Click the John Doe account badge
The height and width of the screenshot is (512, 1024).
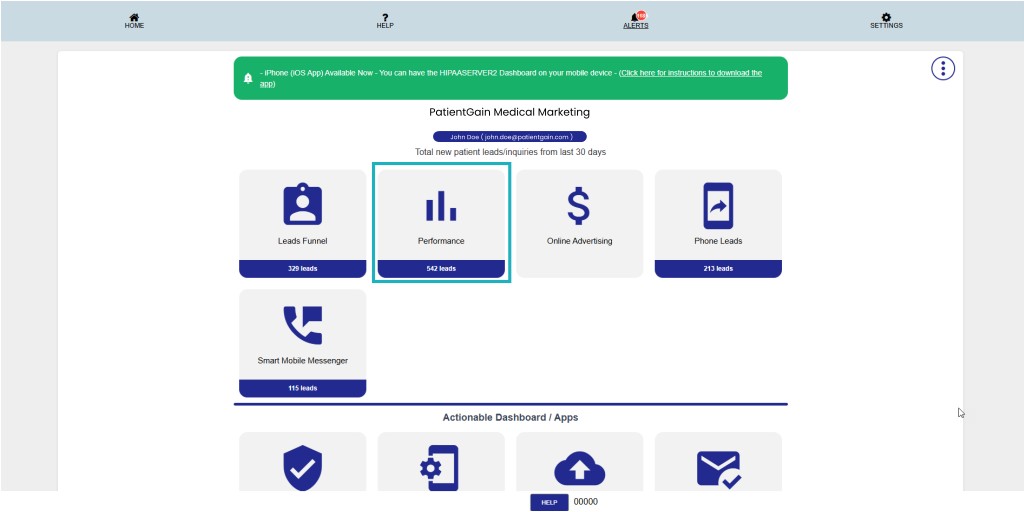coord(510,137)
